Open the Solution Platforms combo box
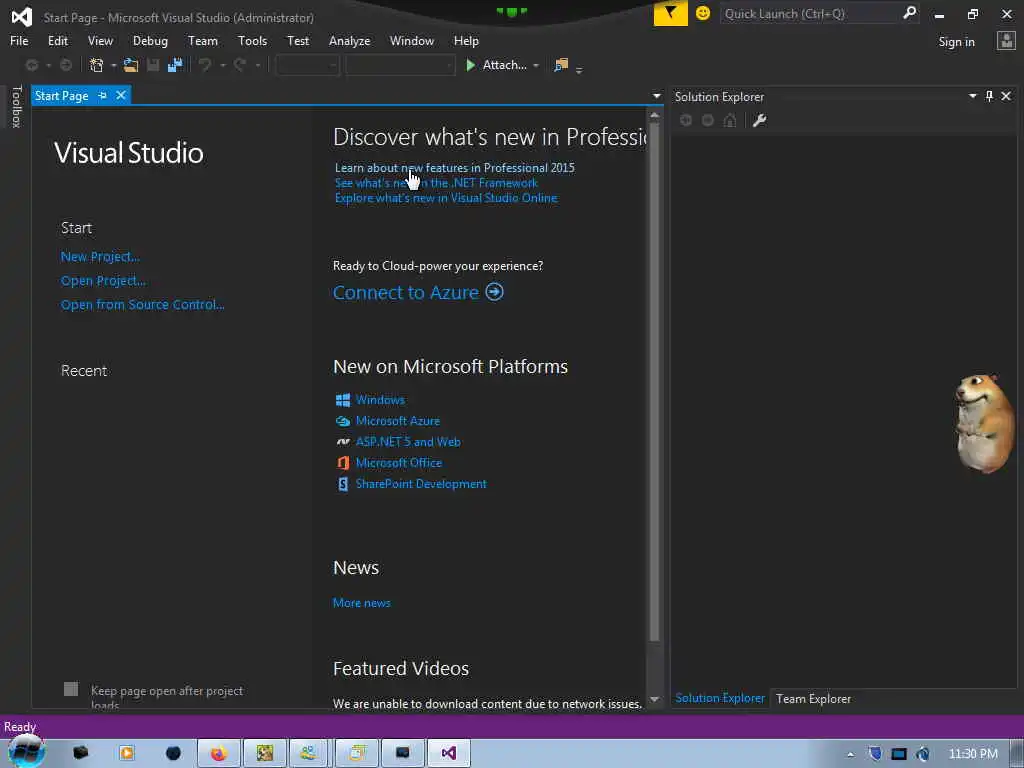The height and width of the screenshot is (768, 1024). click(400, 65)
